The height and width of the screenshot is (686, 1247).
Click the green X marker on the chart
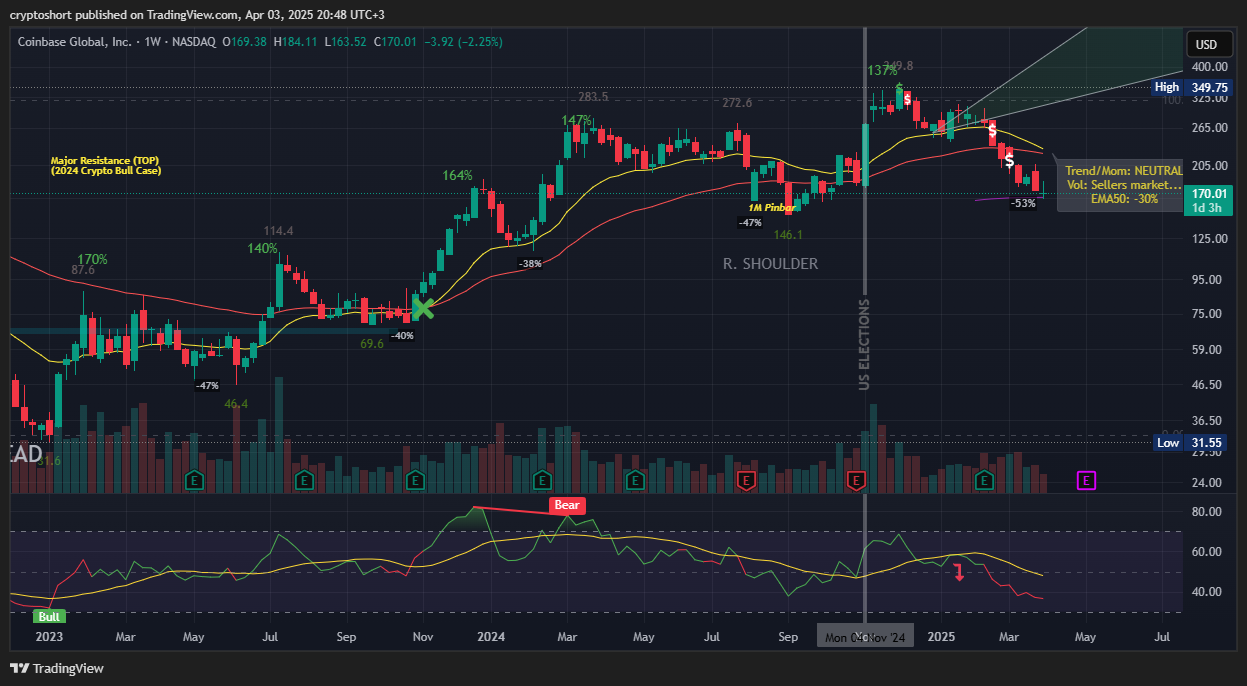[x=423, y=308]
